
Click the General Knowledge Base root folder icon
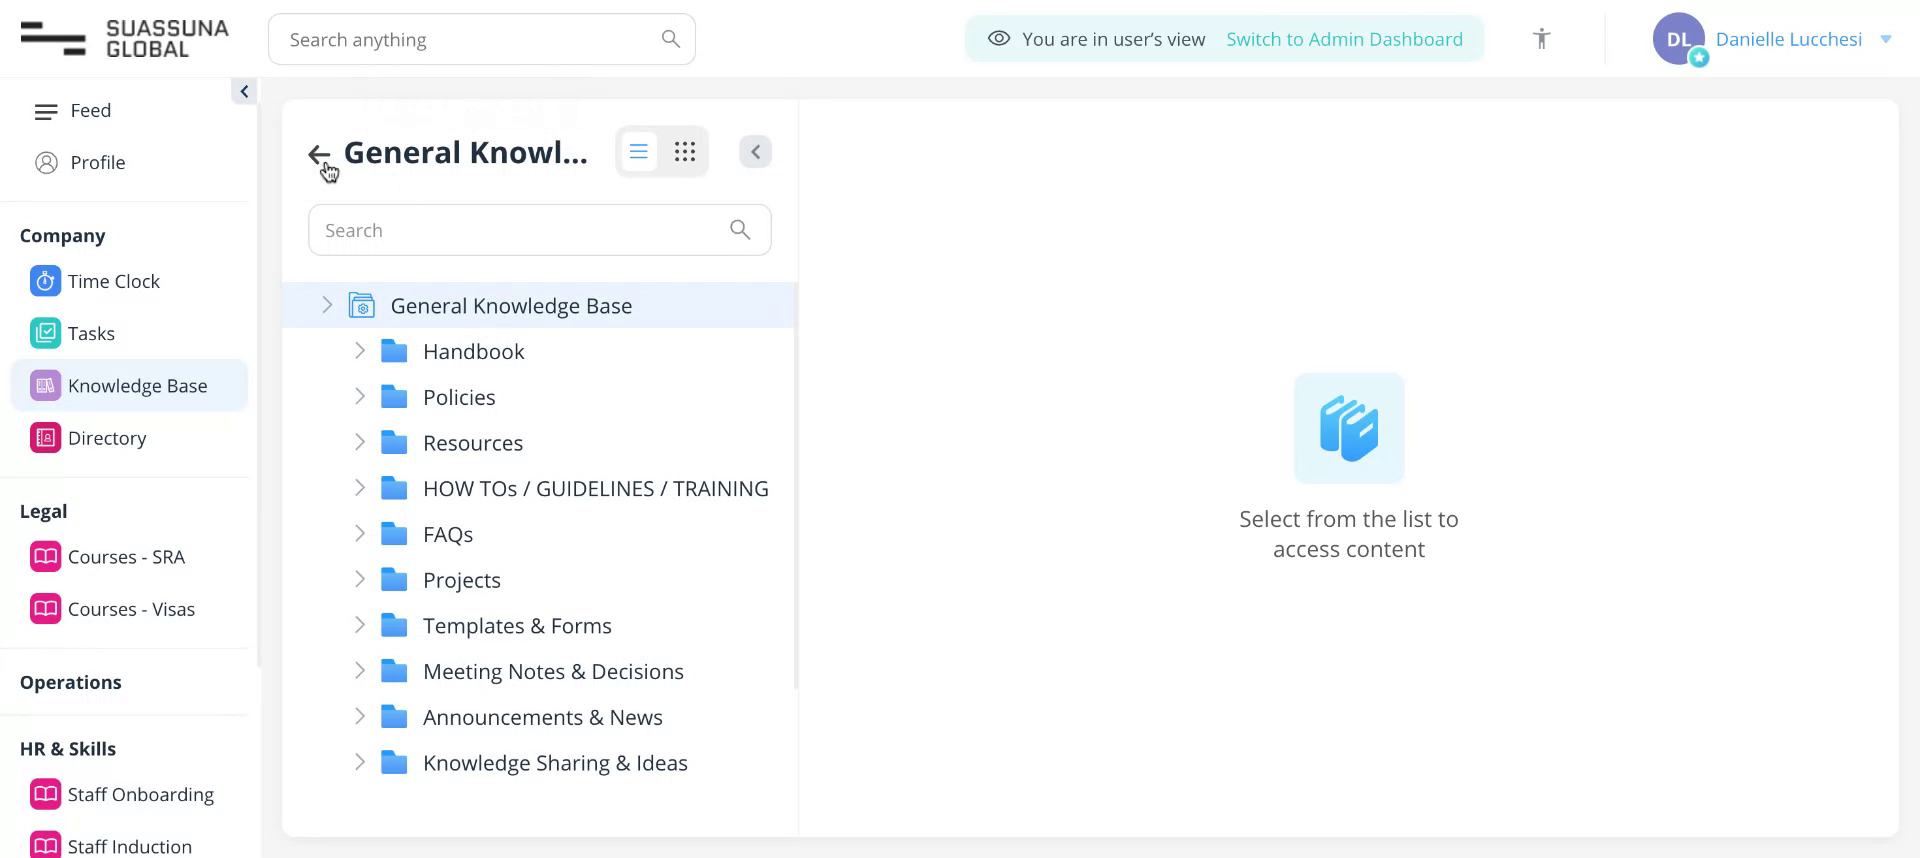pyautogui.click(x=361, y=305)
